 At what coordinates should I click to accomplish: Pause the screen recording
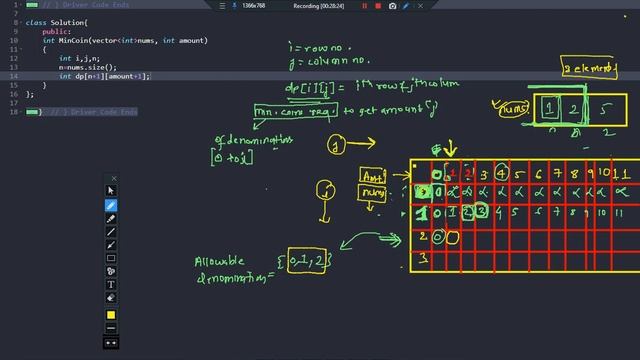[x=364, y=6]
